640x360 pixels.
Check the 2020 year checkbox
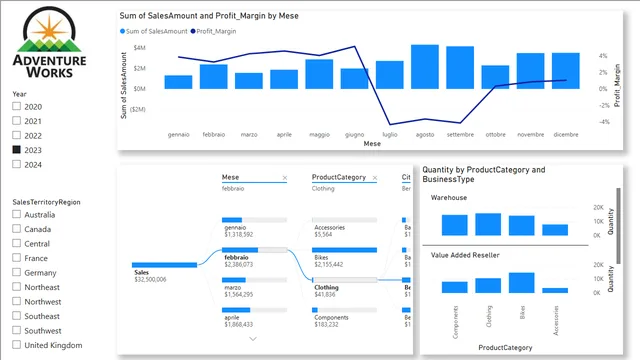pos(16,106)
